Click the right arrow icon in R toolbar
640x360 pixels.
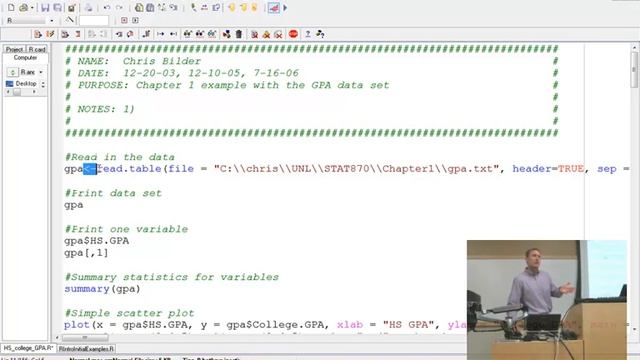pyautogui.click(x=160, y=34)
